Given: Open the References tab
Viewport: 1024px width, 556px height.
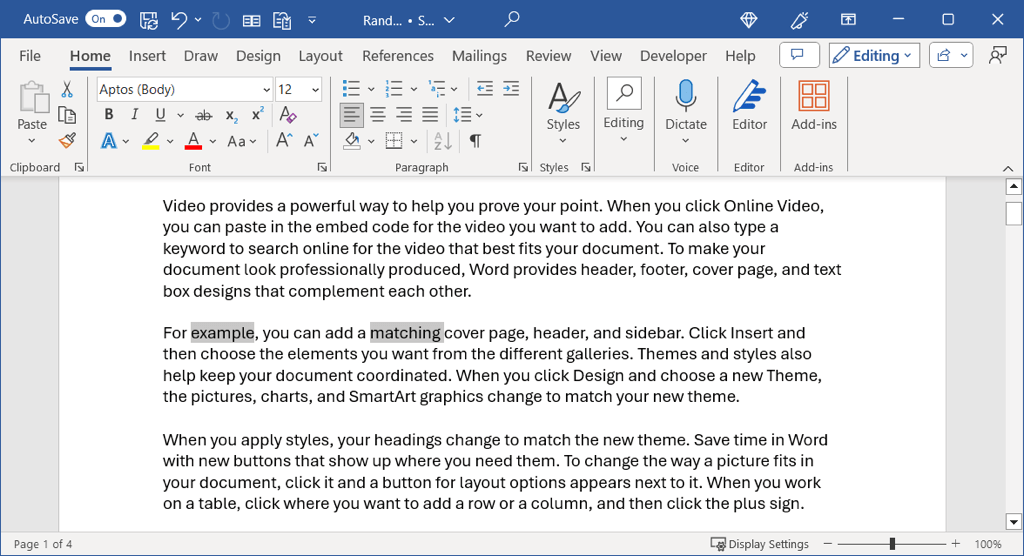Looking at the screenshot, I should tap(397, 56).
